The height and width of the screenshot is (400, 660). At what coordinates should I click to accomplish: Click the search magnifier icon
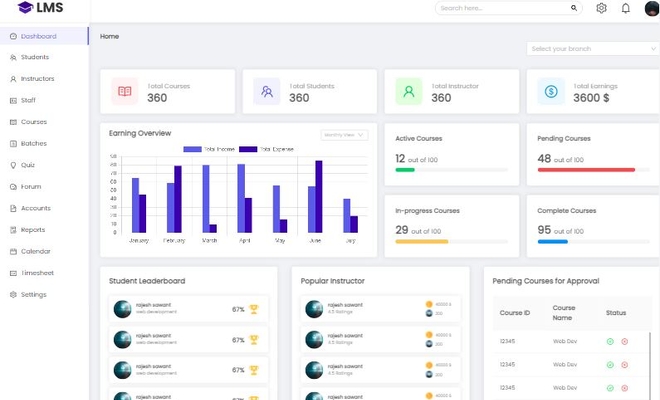pyautogui.click(x=574, y=8)
